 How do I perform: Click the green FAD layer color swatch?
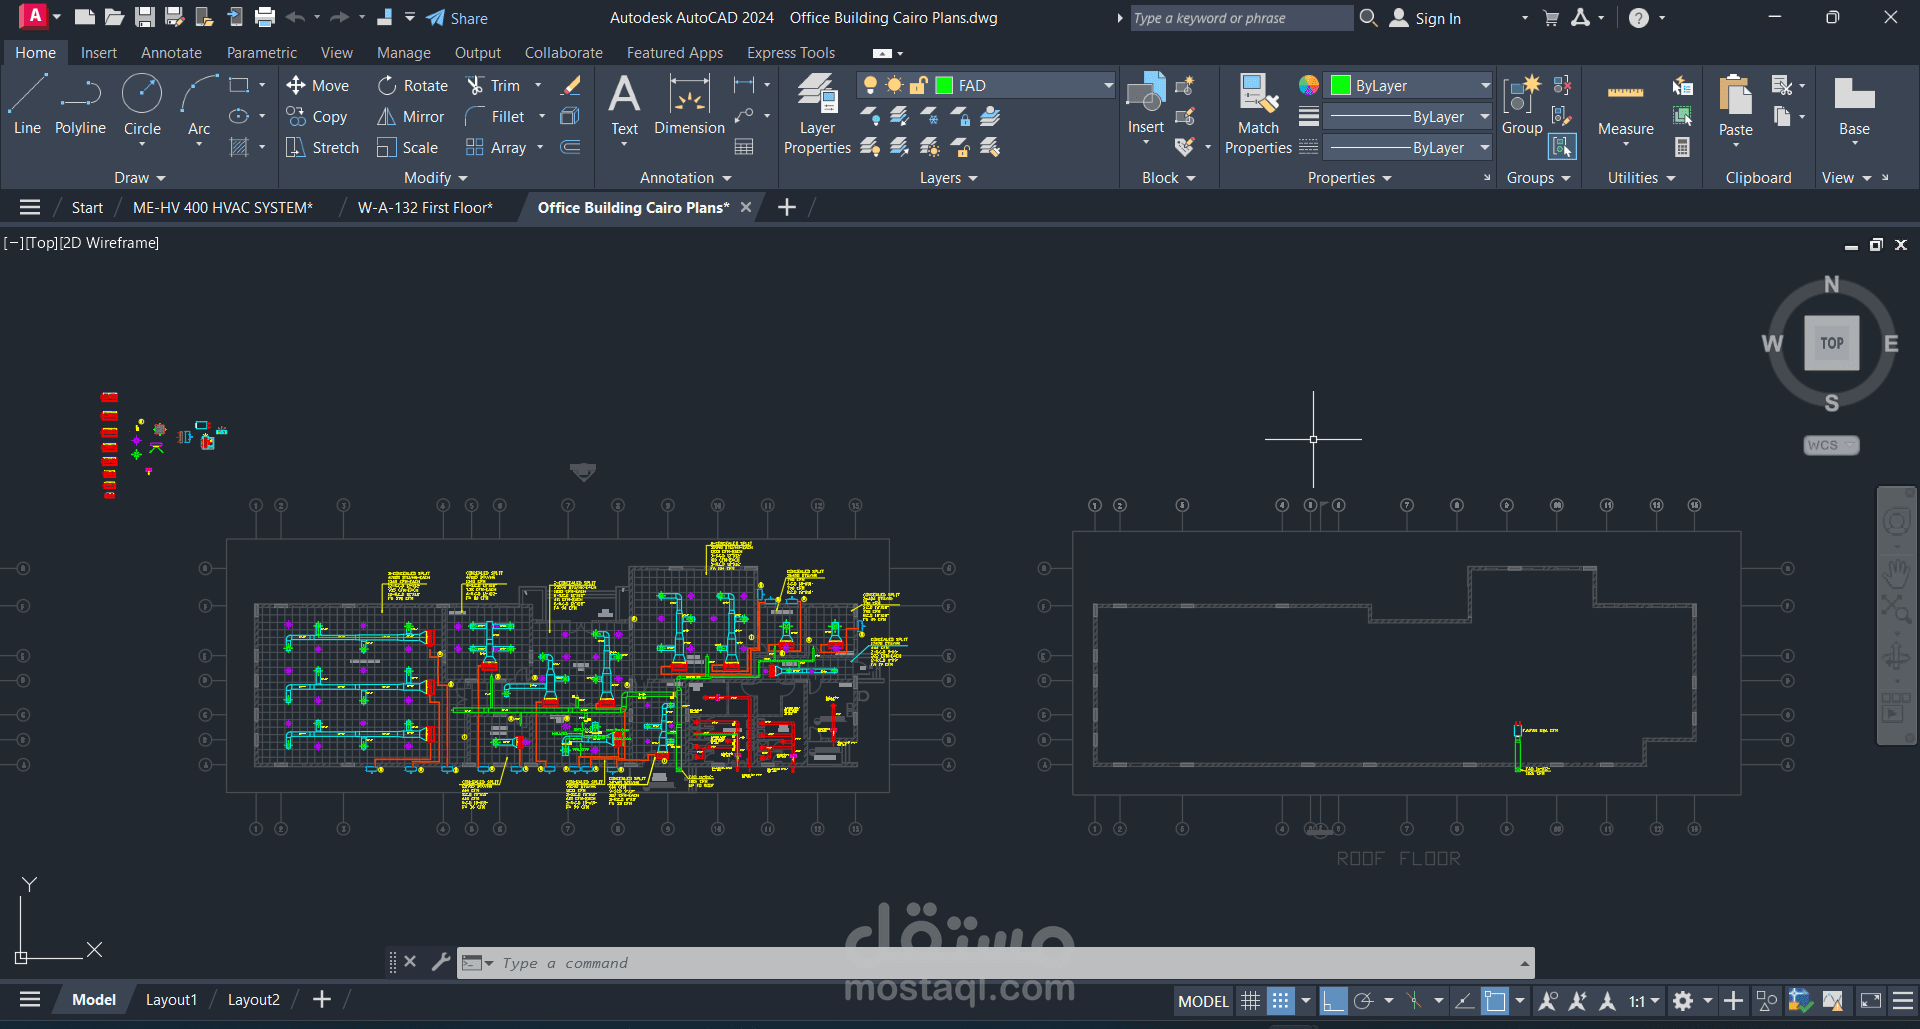tap(943, 86)
